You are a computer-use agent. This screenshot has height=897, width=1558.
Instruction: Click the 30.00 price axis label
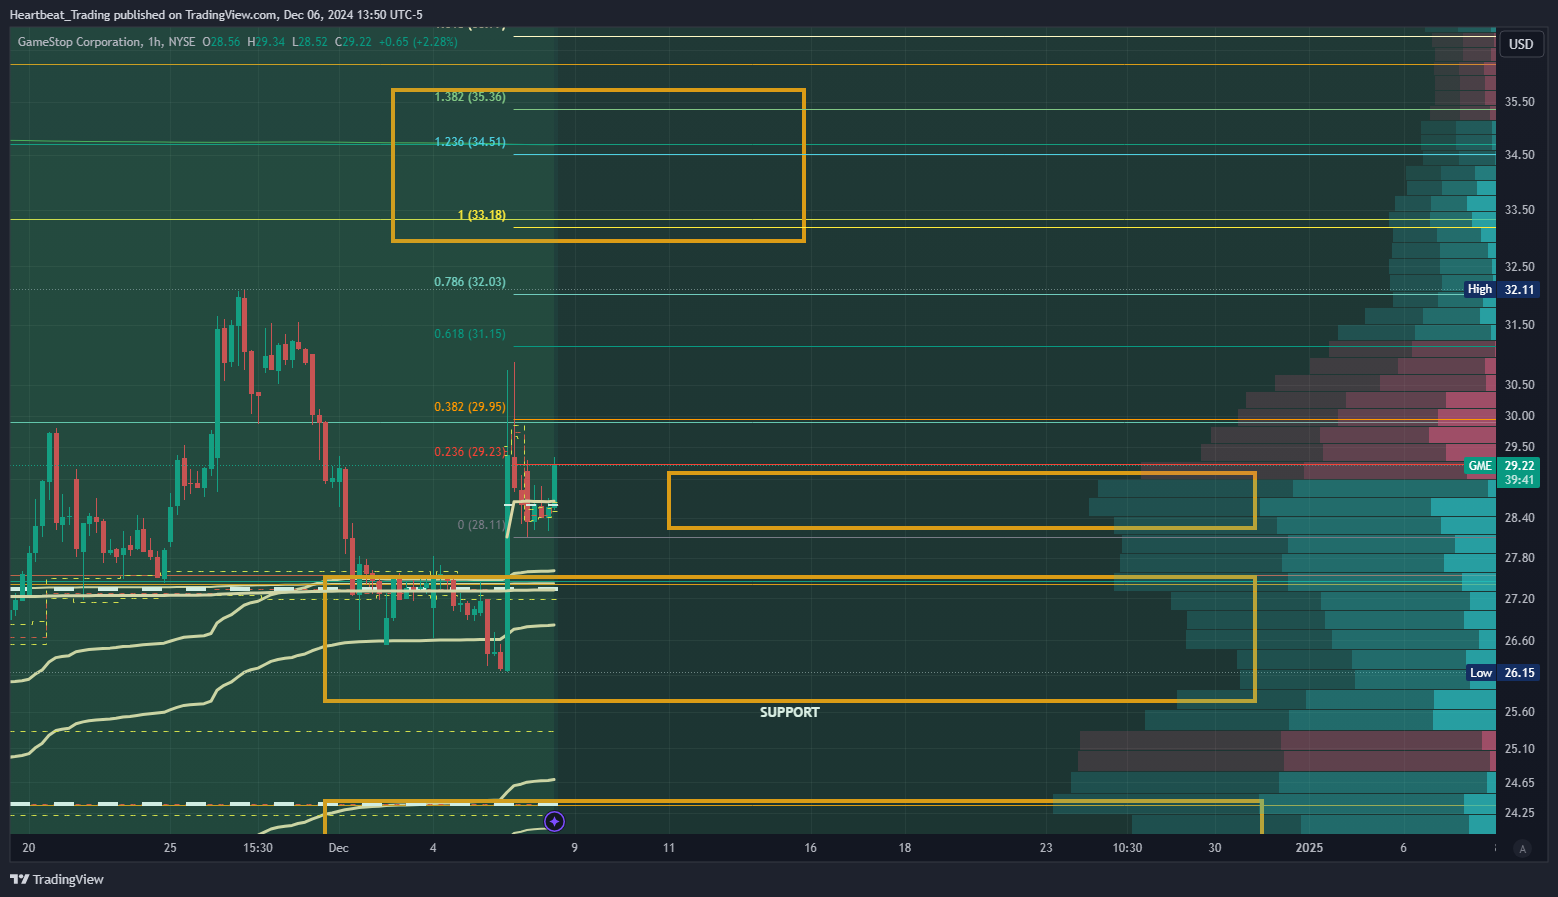coord(1520,416)
